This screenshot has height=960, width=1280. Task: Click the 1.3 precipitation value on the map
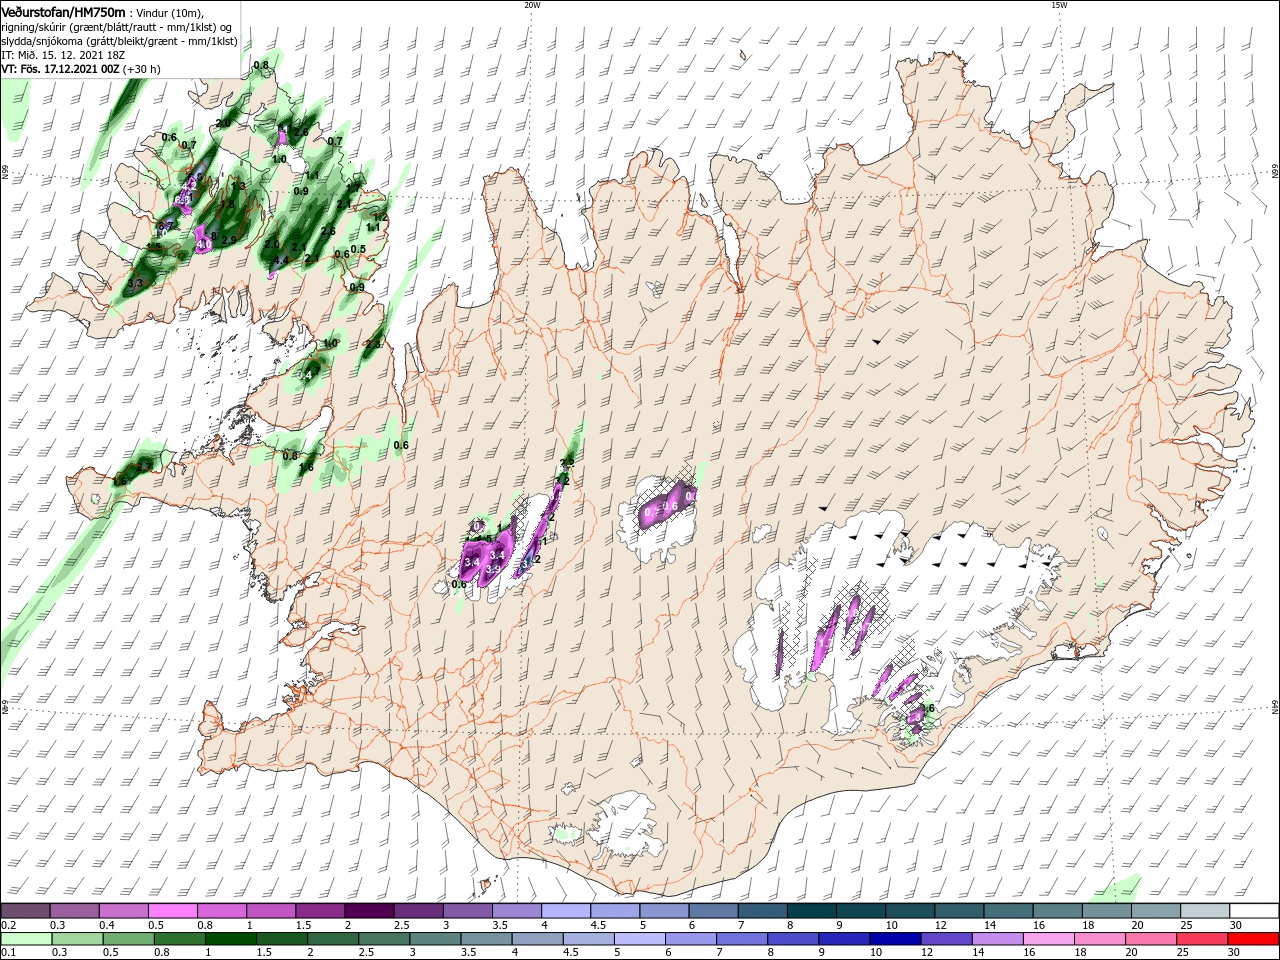[x=238, y=186]
